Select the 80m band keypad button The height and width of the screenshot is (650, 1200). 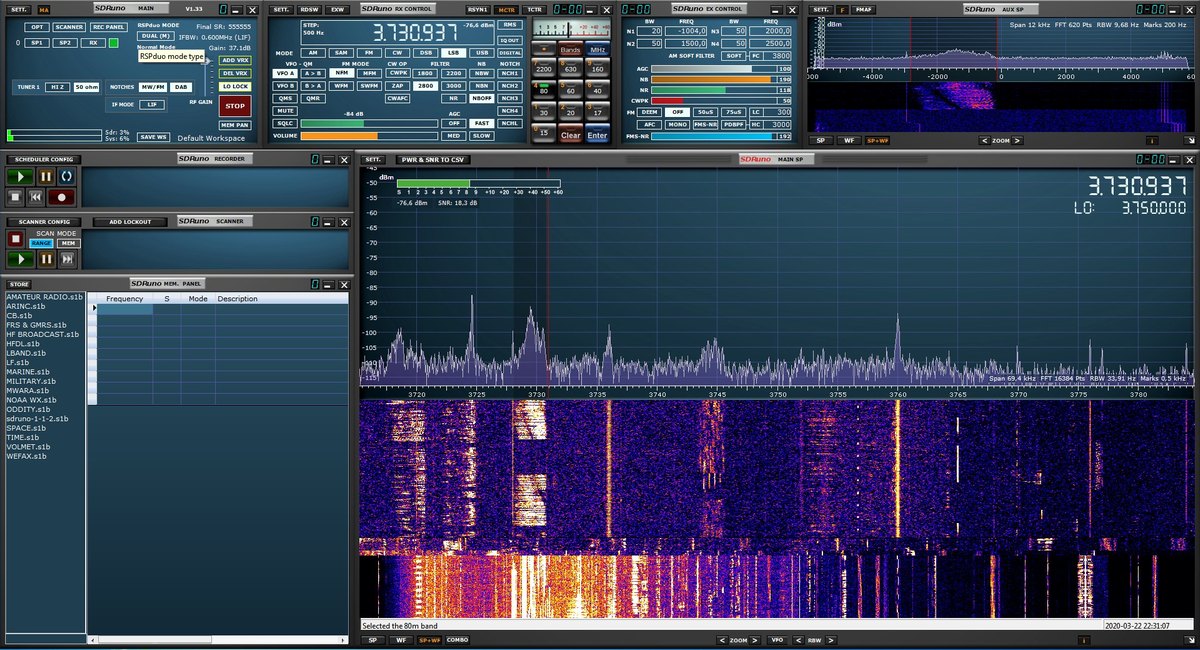click(543, 91)
